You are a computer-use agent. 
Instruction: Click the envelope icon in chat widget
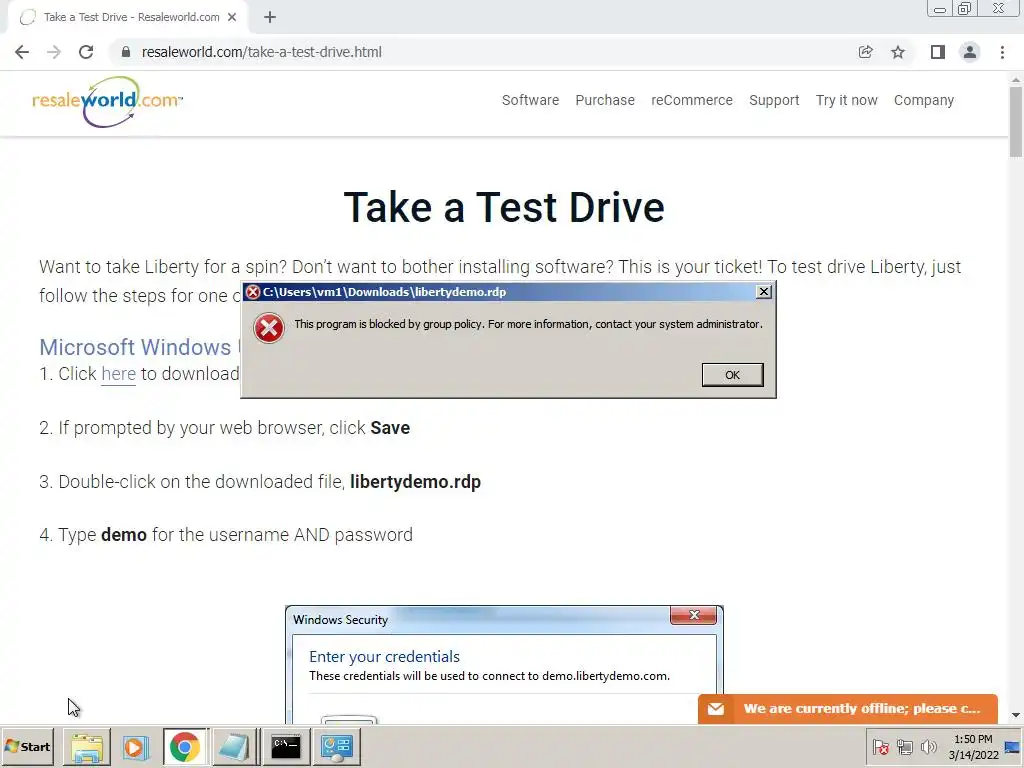pyautogui.click(x=716, y=709)
